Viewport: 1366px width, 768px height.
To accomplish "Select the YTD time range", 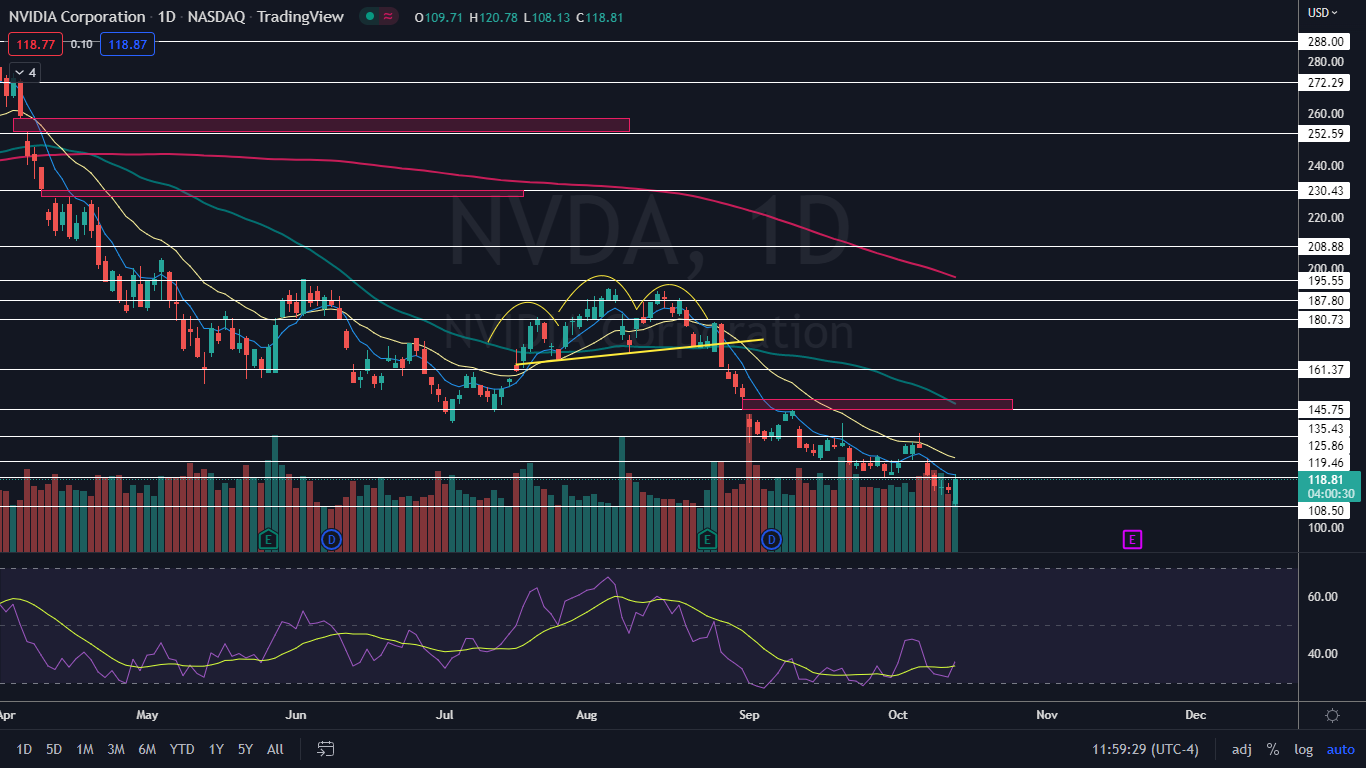I will (182, 749).
